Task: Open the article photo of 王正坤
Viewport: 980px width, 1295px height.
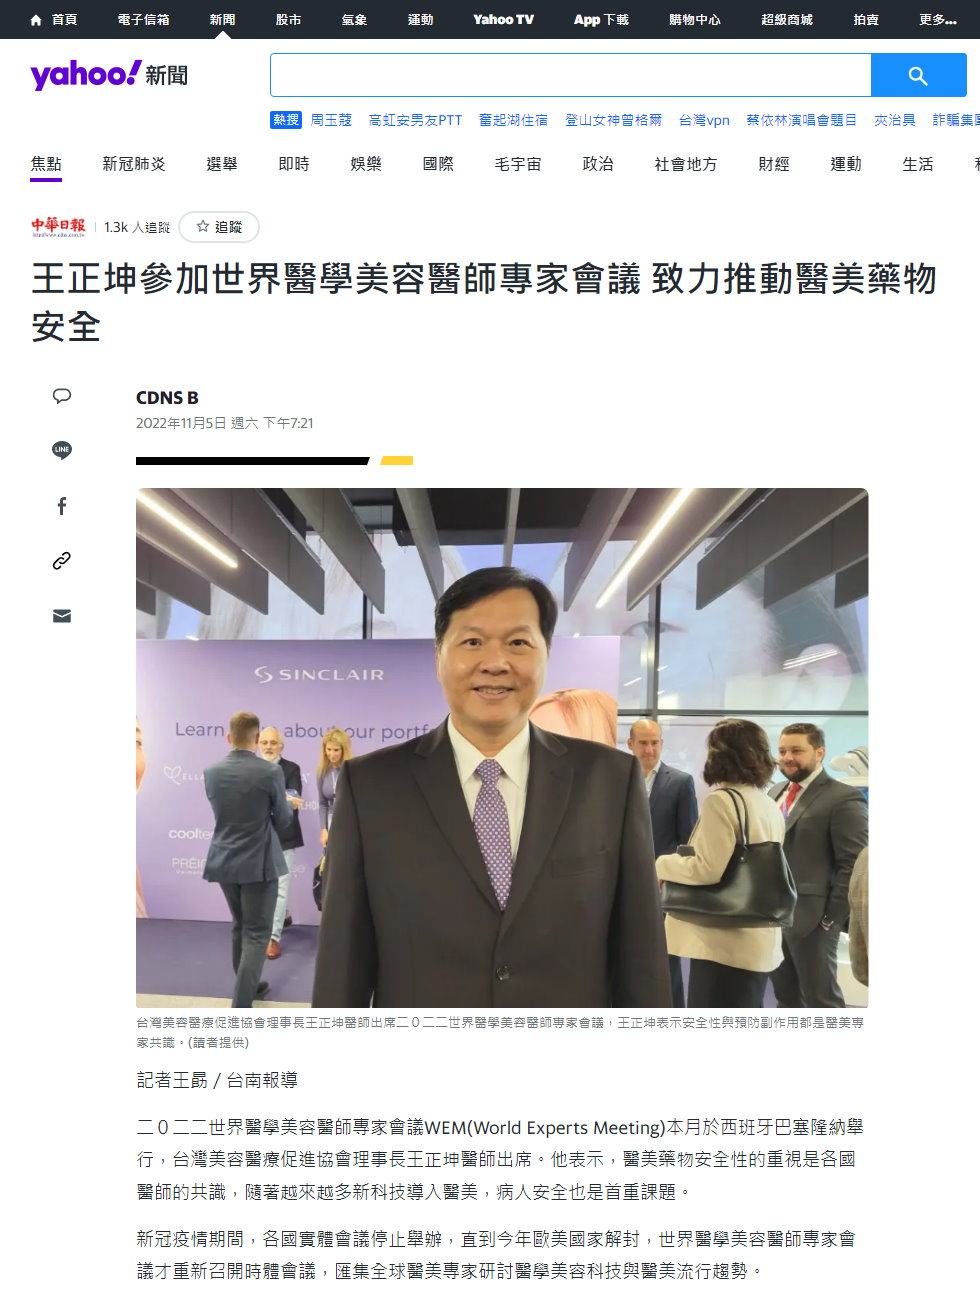Action: tap(502, 747)
